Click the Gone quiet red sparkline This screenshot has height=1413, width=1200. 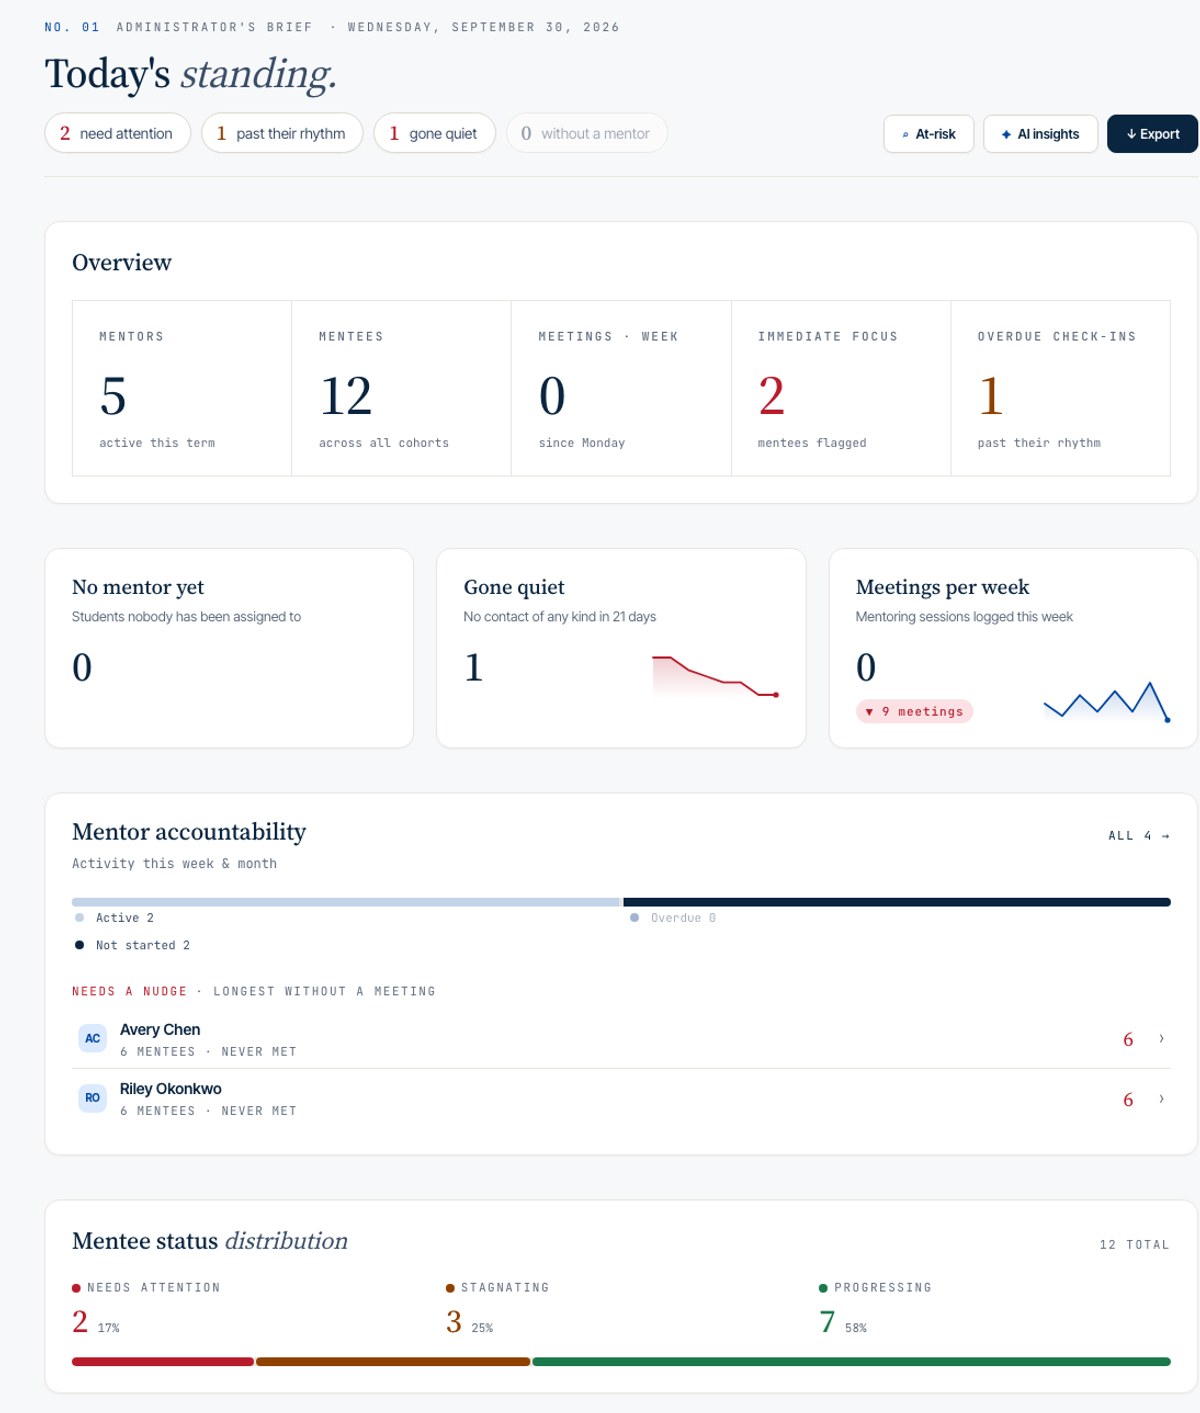pyautogui.click(x=715, y=676)
